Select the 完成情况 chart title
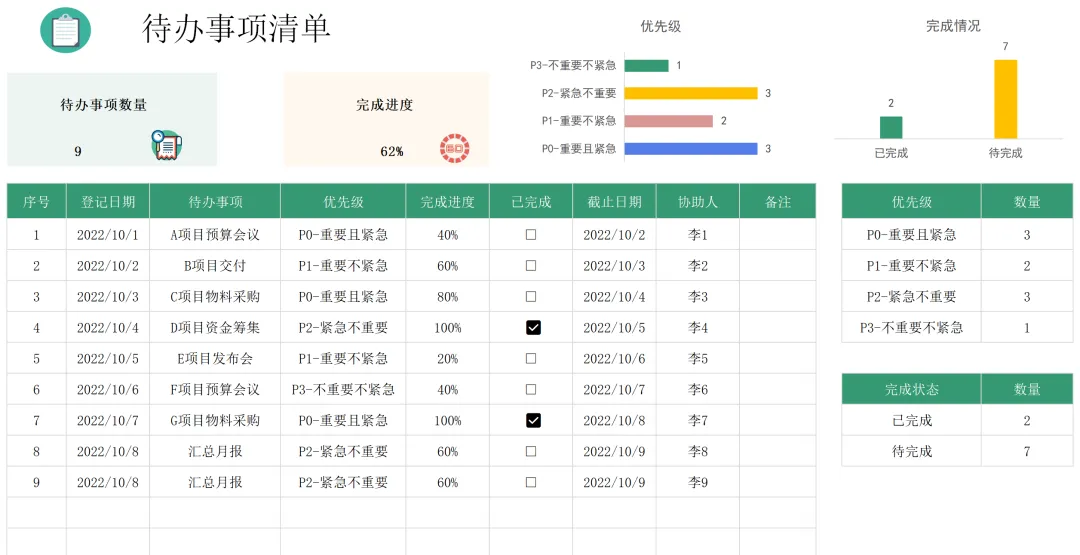Viewport: 1080px width, 555px height. click(953, 26)
